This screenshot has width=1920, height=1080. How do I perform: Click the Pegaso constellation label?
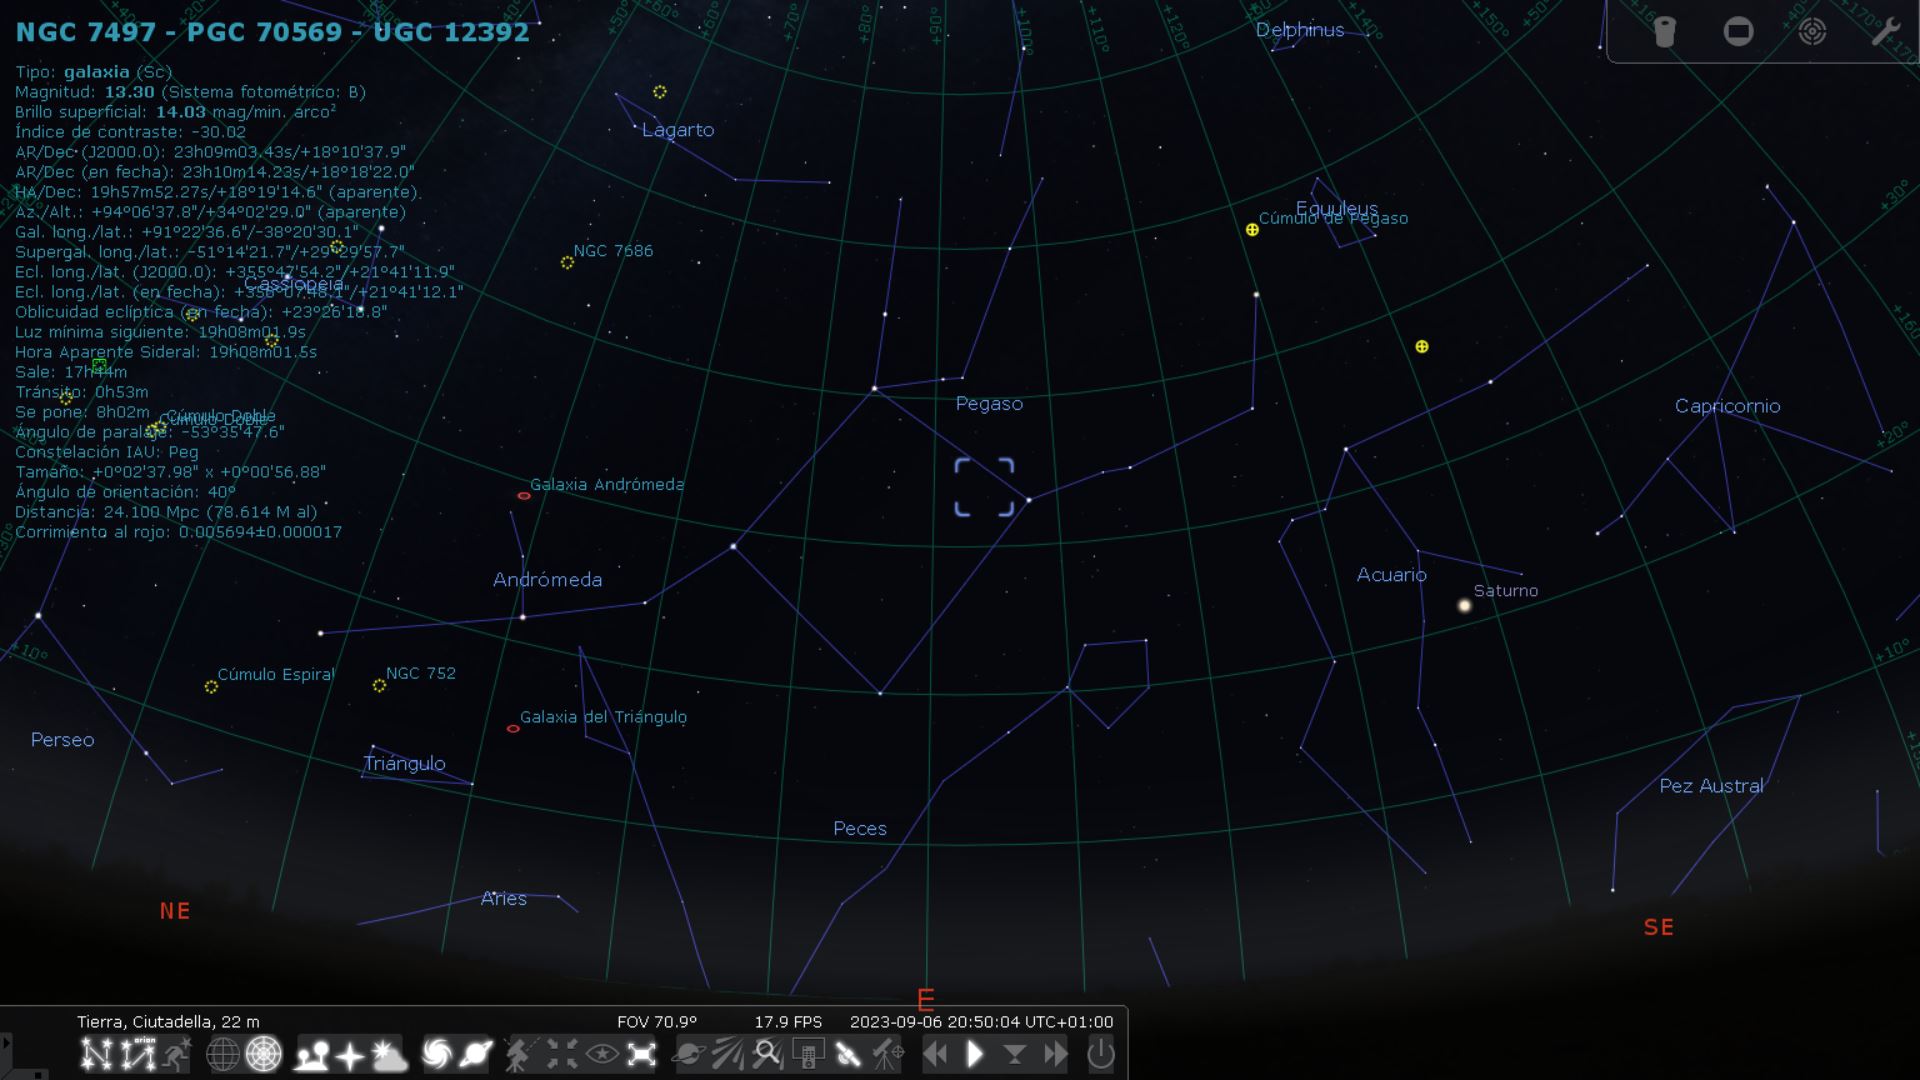989,404
